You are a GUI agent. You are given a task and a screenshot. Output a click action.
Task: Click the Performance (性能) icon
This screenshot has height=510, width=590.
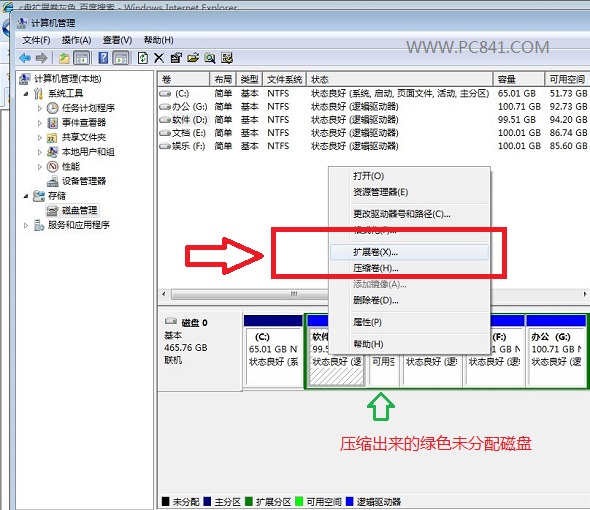tap(52, 166)
